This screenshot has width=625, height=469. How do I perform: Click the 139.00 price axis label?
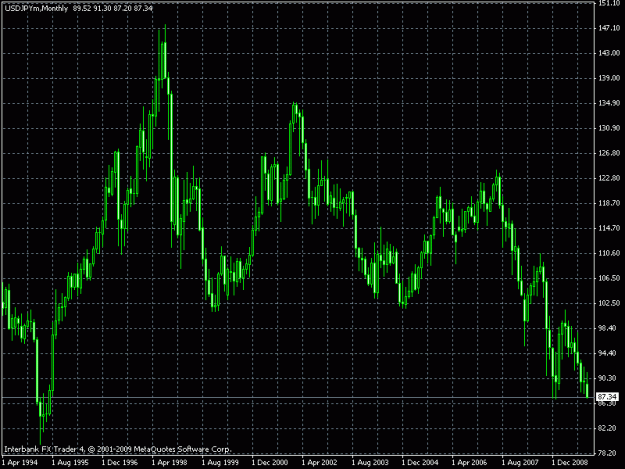click(609, 78)
